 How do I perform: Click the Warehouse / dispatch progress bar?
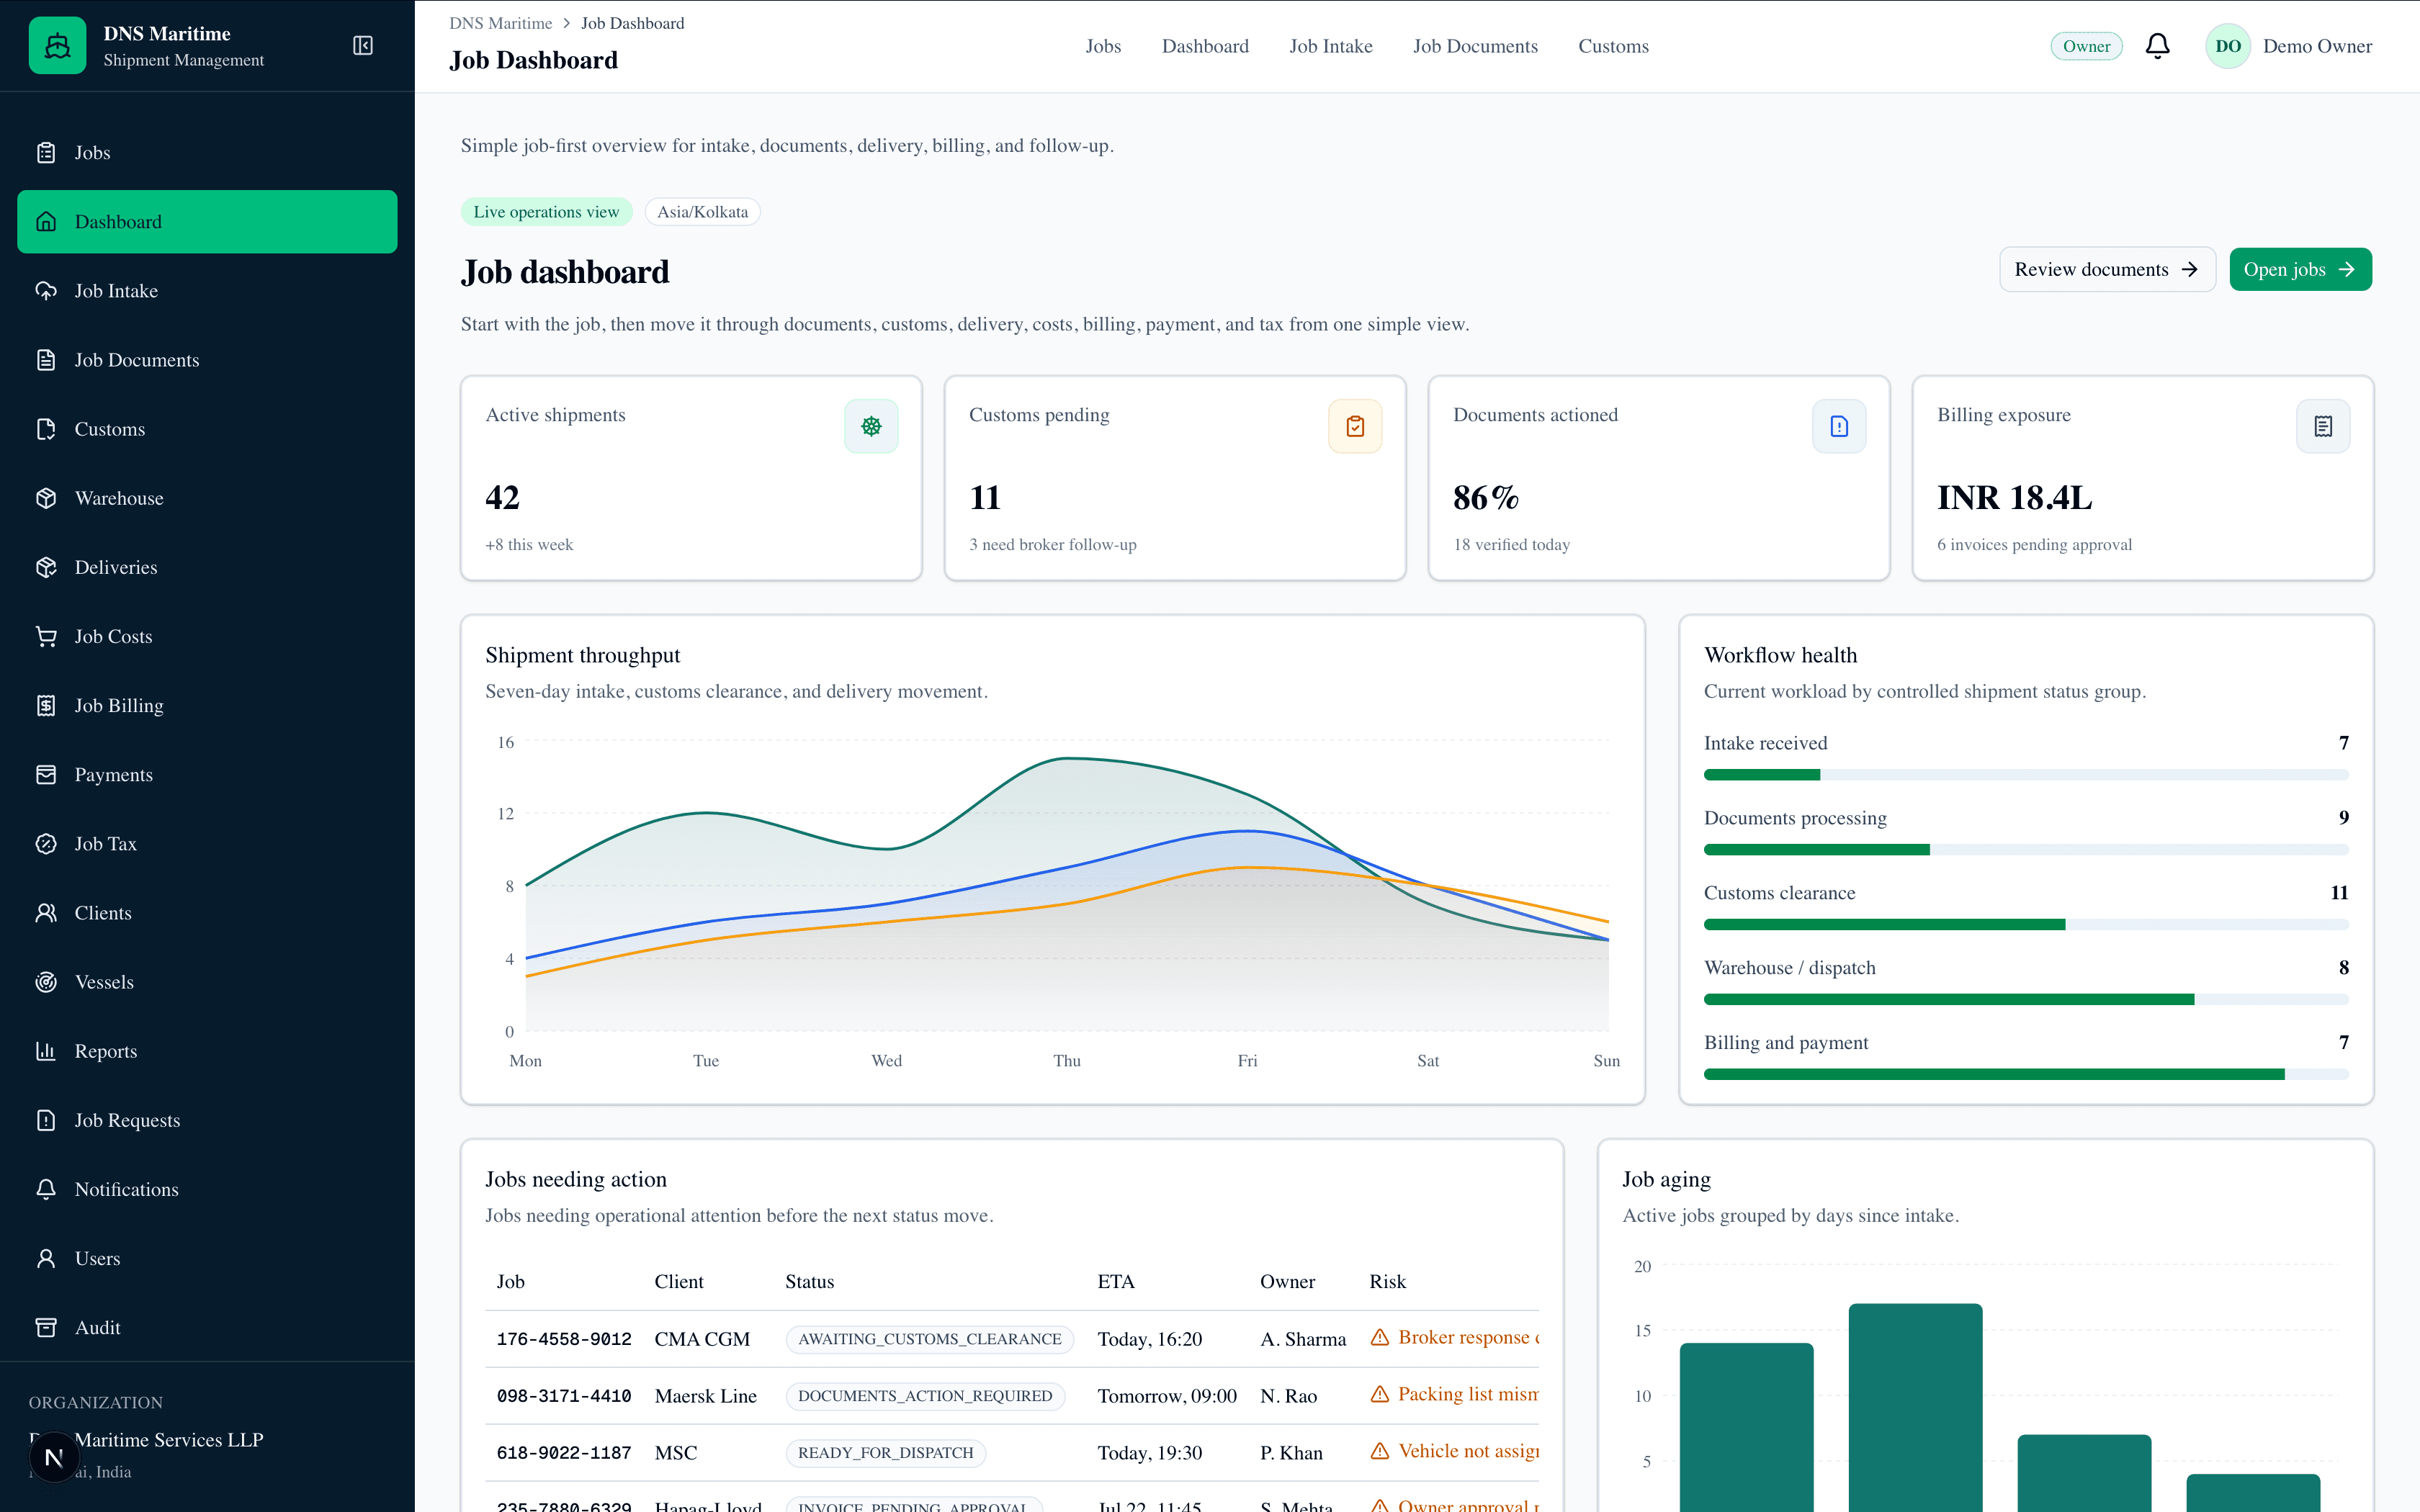pos(2026,1000)
